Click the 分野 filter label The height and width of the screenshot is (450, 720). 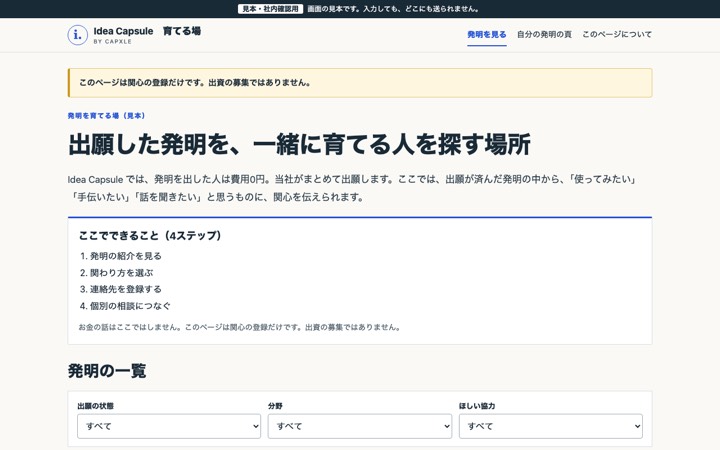pyautogui.click(x=276, y=406)
